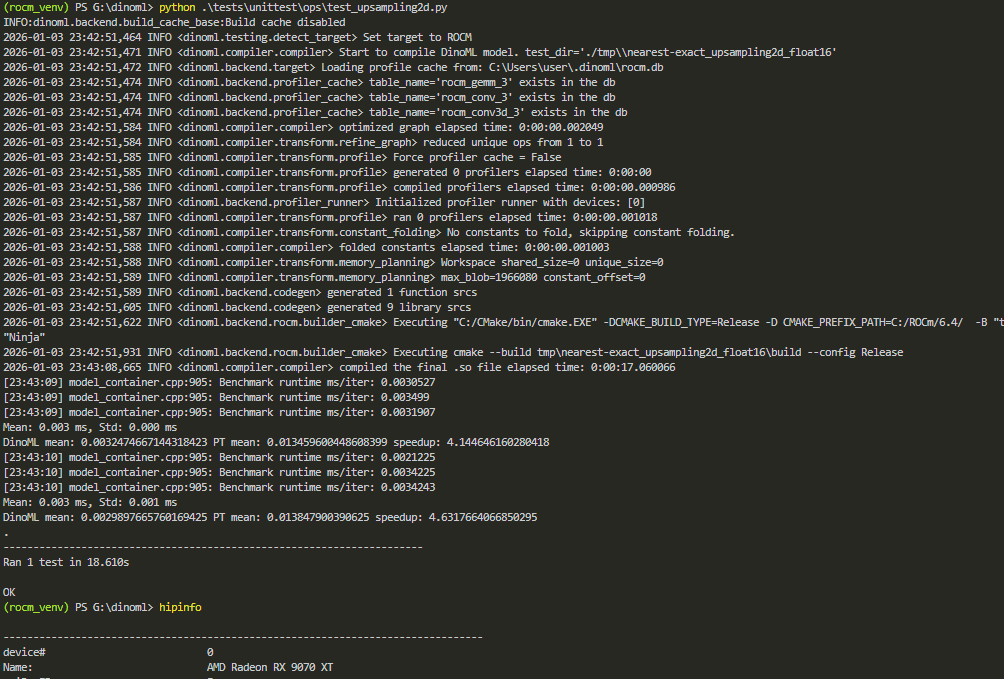Viewport: 1004px width, 679px height.
Task: Click 'AMD Radeon RX 9070 XT' device name
Action: coord(270,667)
